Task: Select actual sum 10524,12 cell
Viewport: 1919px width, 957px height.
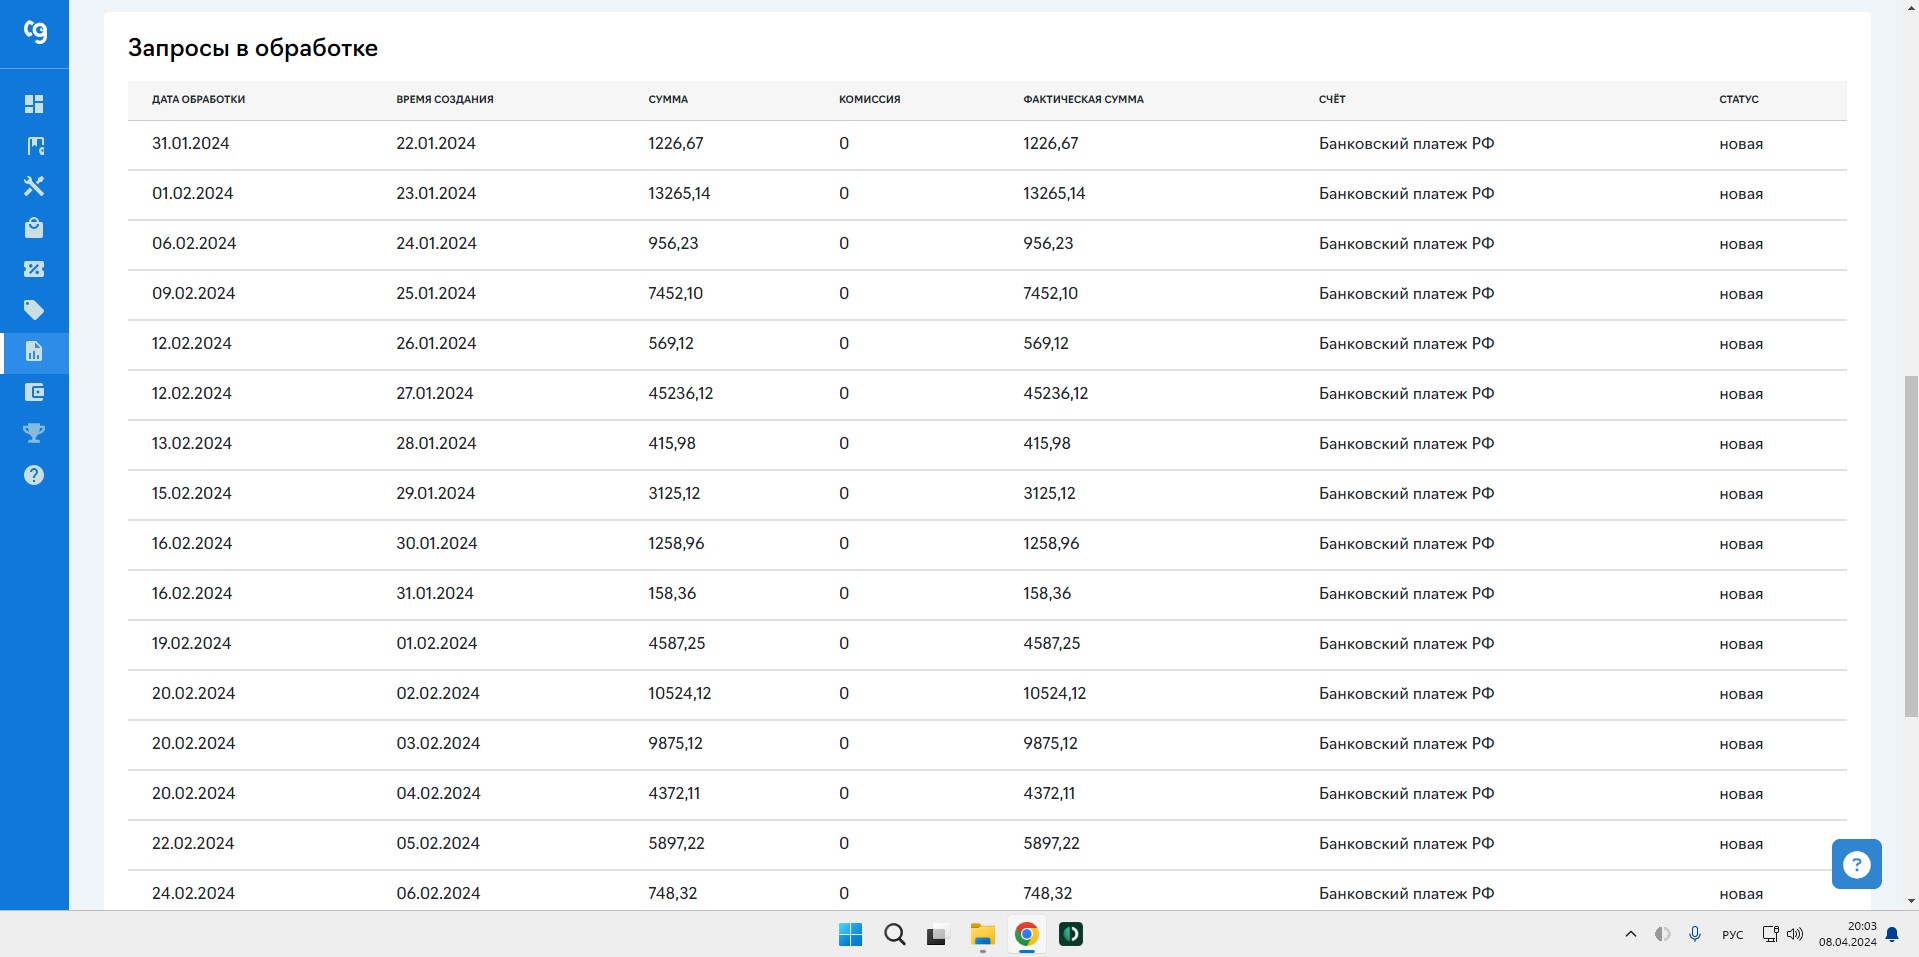Action: coord(1054,693)
